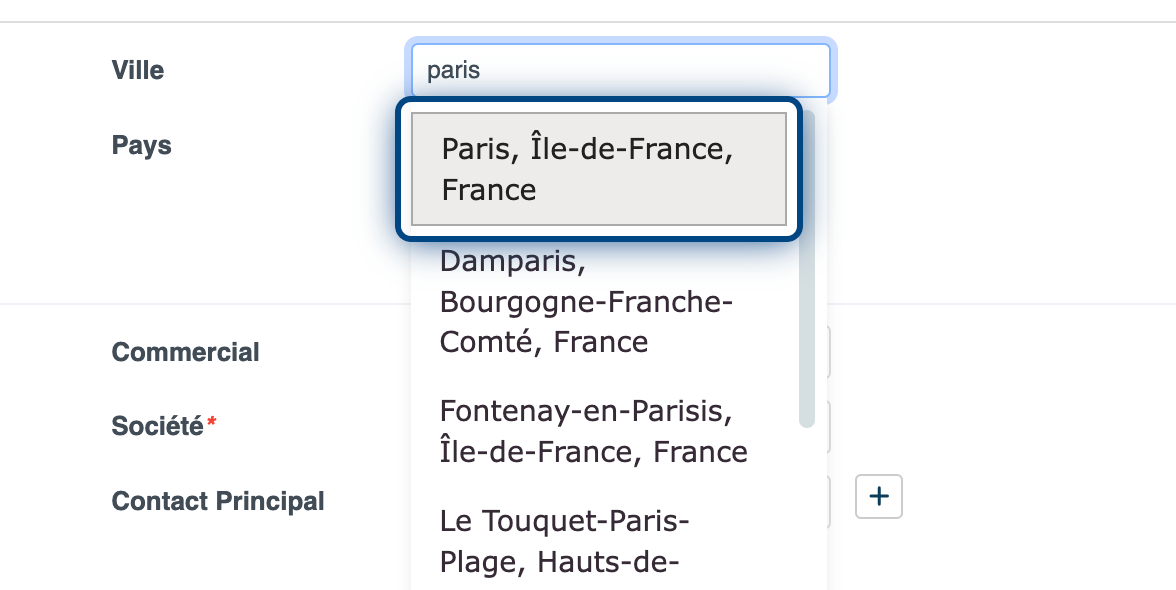Image resolution: width=1176 pixels, height=590 pixels.
Task: Click the plus icon beside Contact Principal
Action: pos(879,497)
